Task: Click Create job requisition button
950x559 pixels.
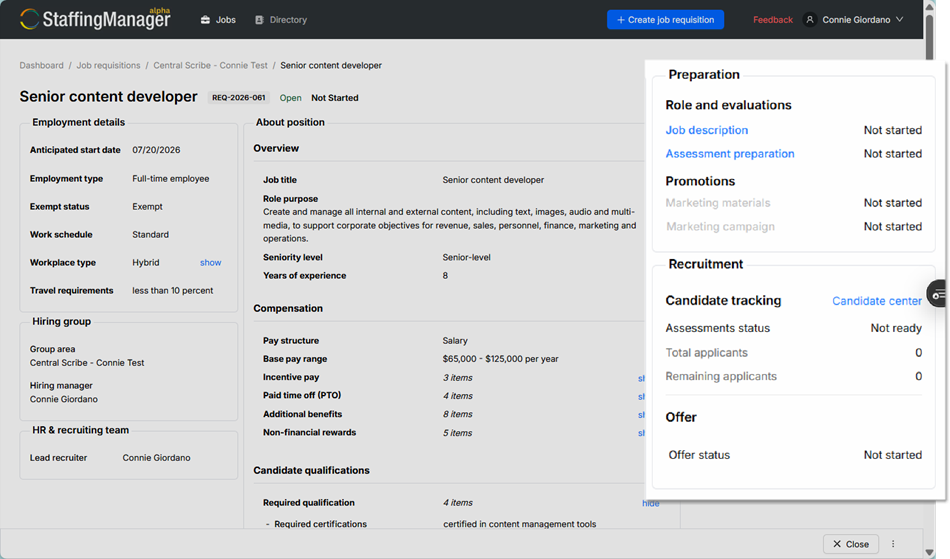Action: coord(665,20)
